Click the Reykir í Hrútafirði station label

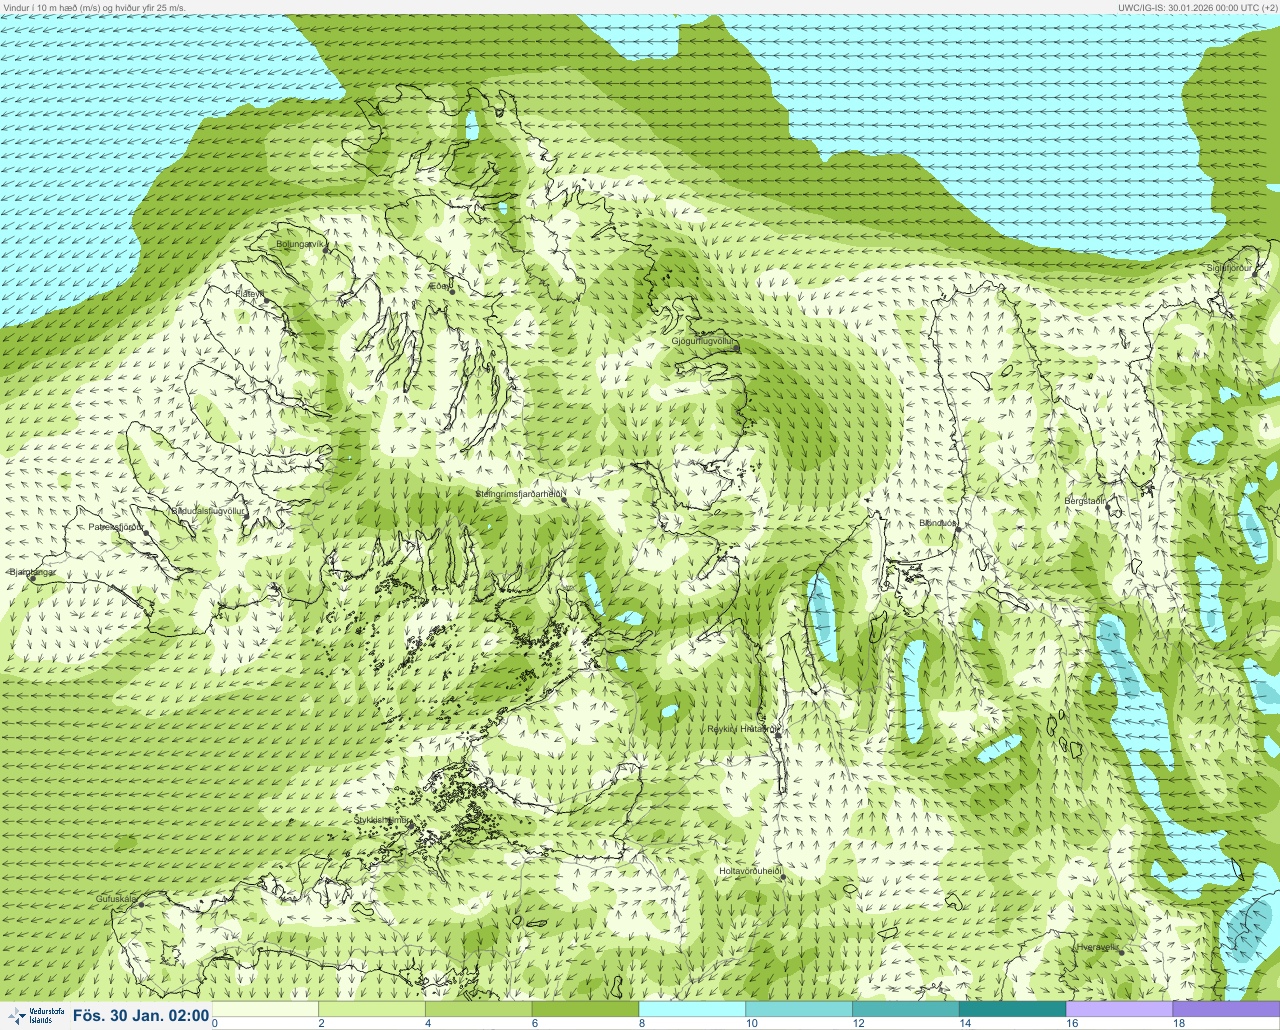tap(743, 729)
